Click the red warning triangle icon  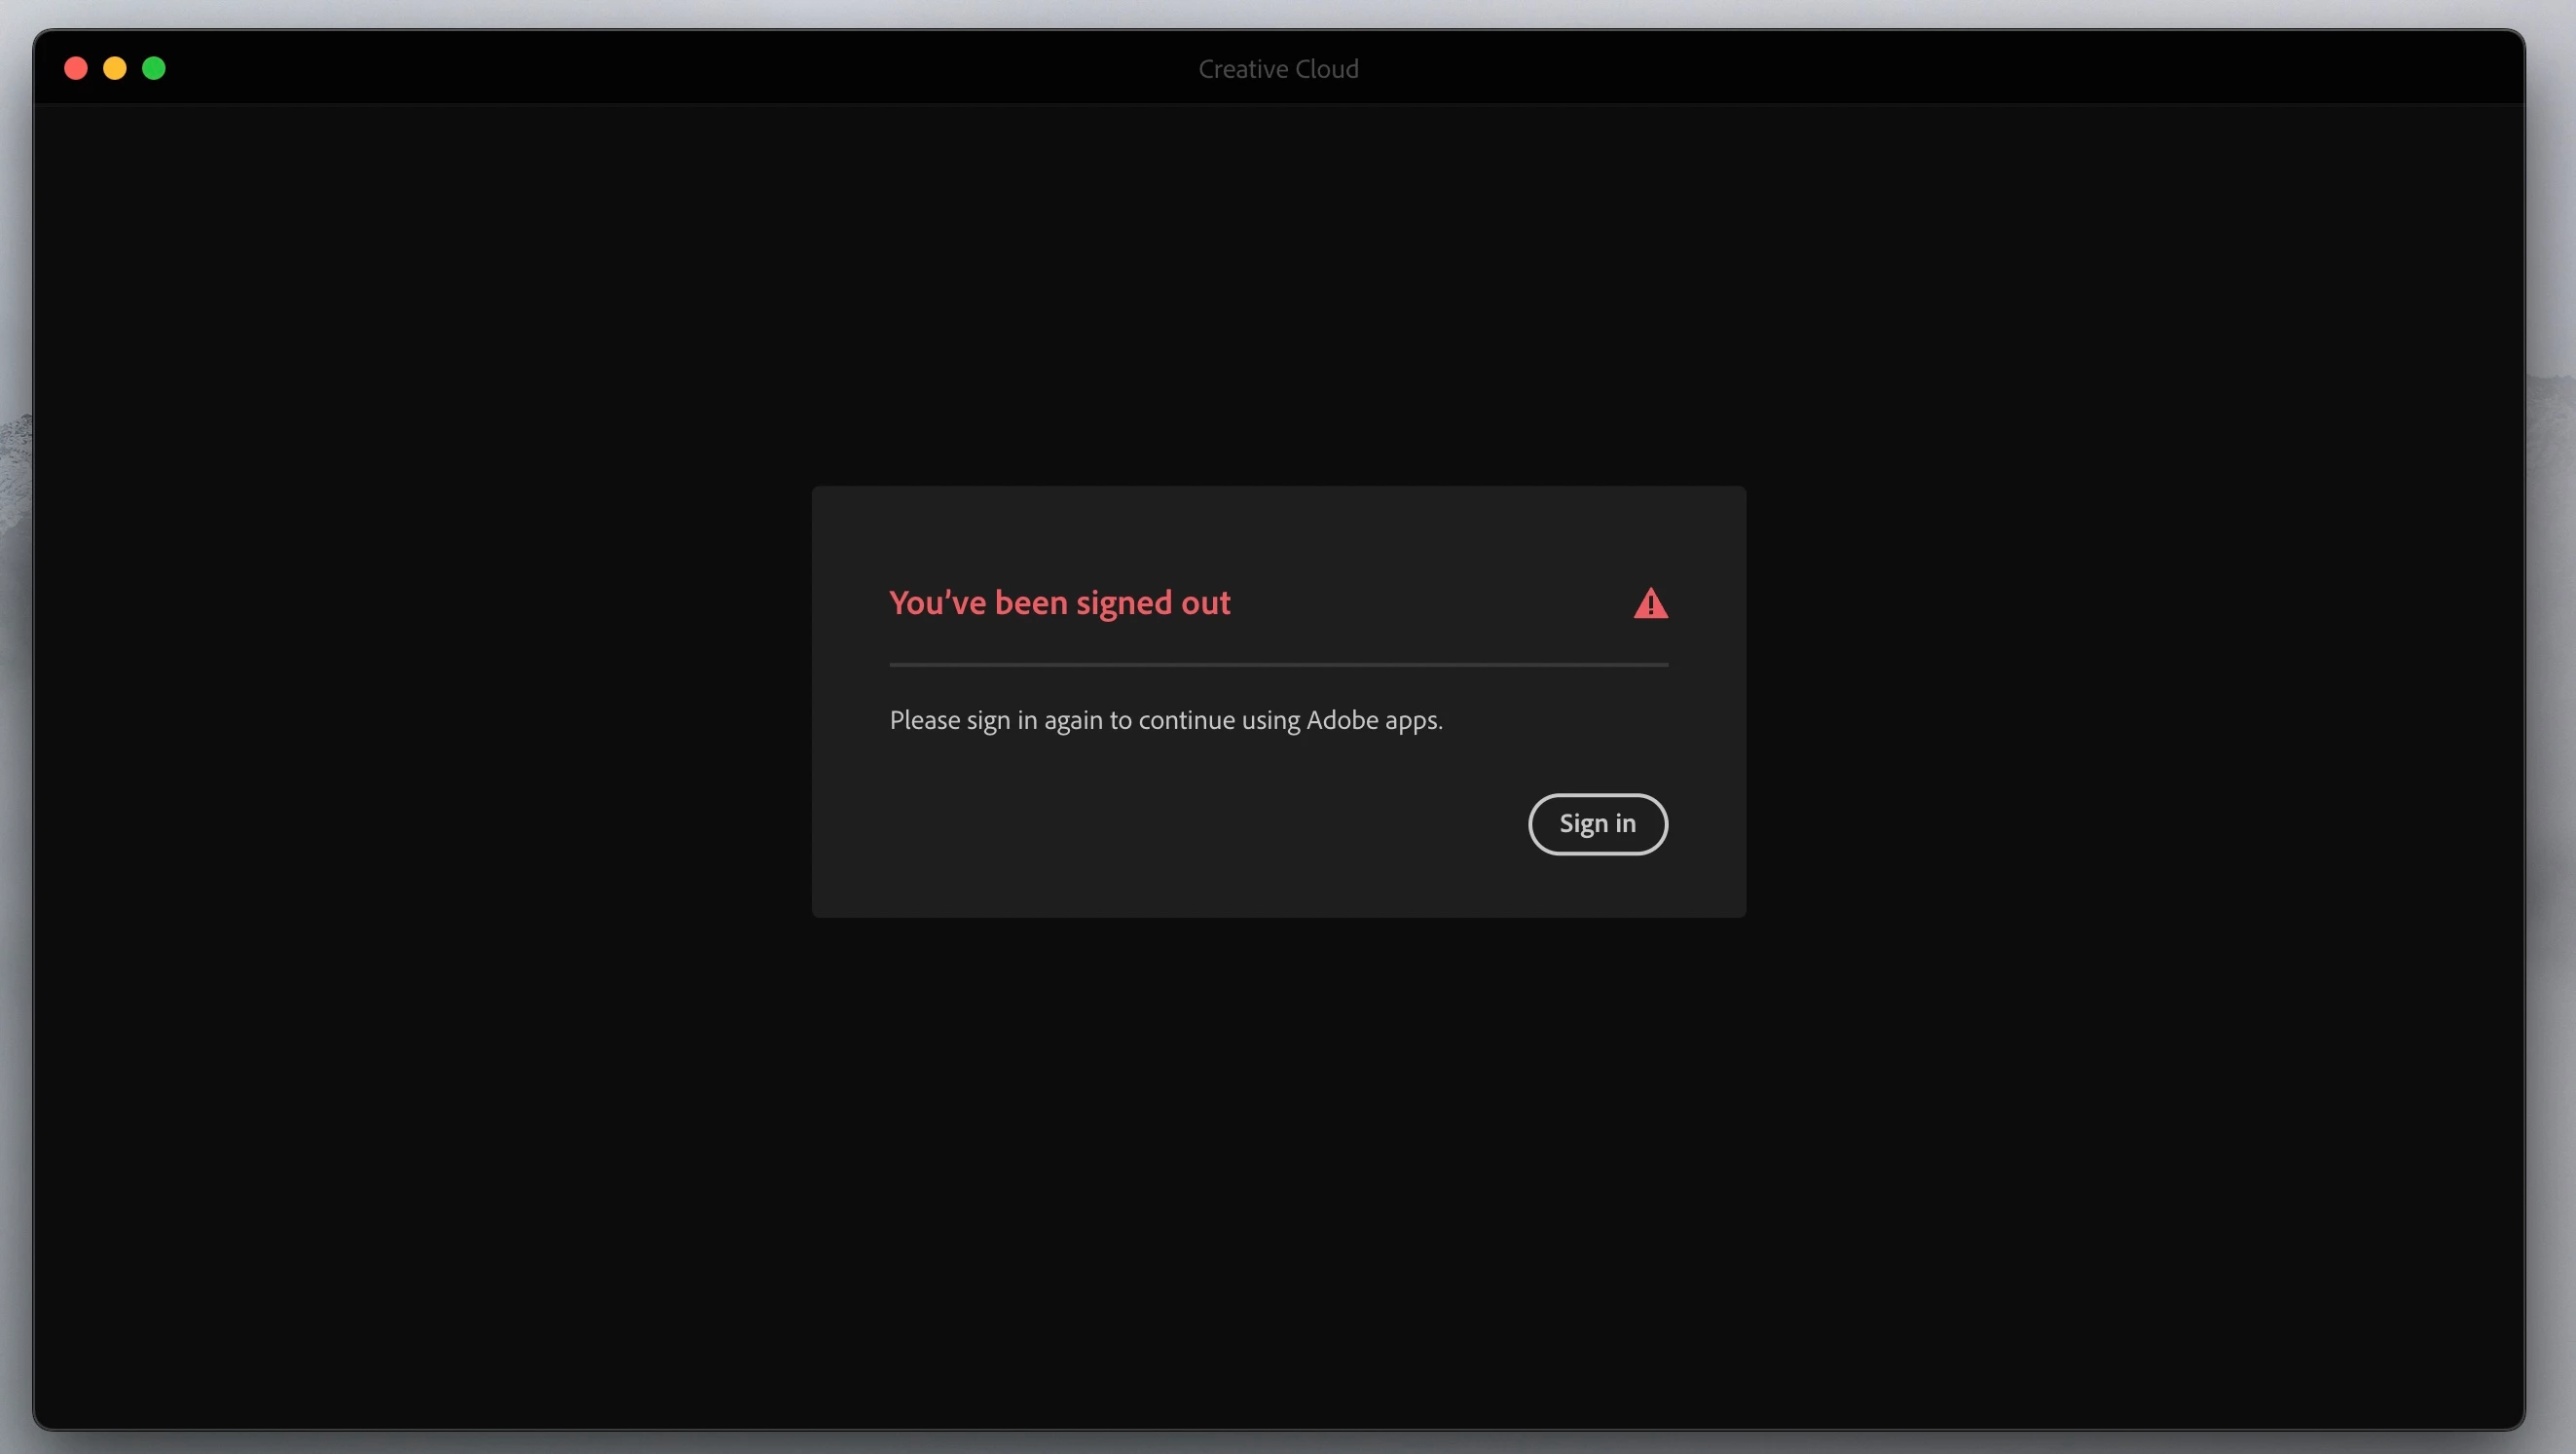(x=1650, y=604)
